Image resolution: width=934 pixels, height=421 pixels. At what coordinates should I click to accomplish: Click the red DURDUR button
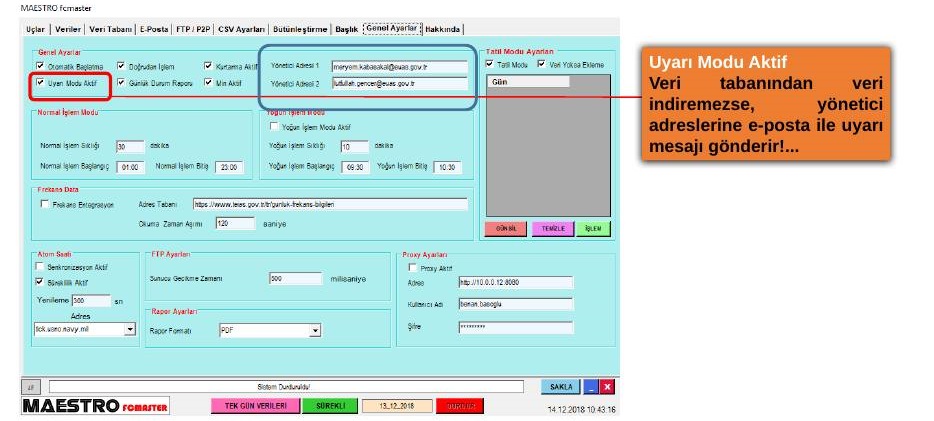pyautogui.click(x=460, y=406)
